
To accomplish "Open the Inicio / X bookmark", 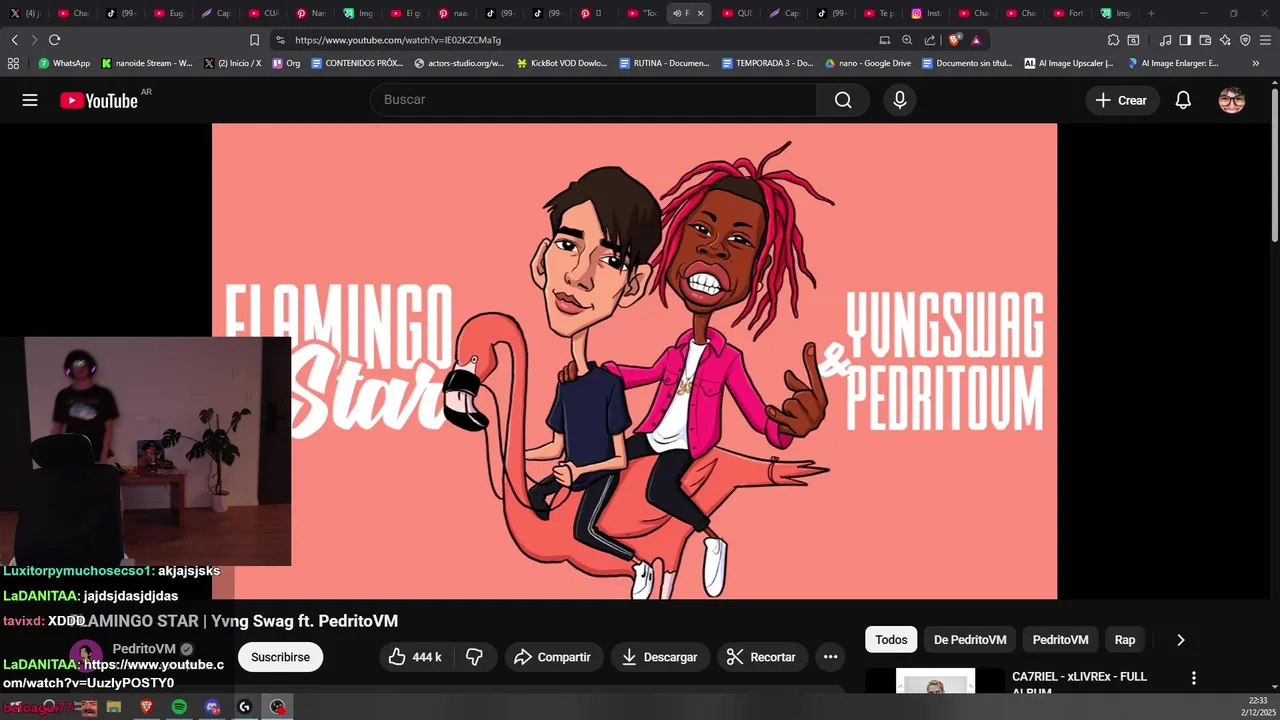I will point(233,63).
